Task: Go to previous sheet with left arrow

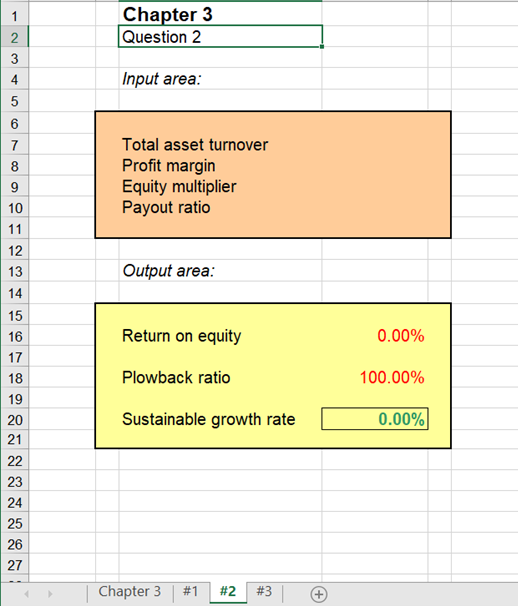Action: [26, 594]
